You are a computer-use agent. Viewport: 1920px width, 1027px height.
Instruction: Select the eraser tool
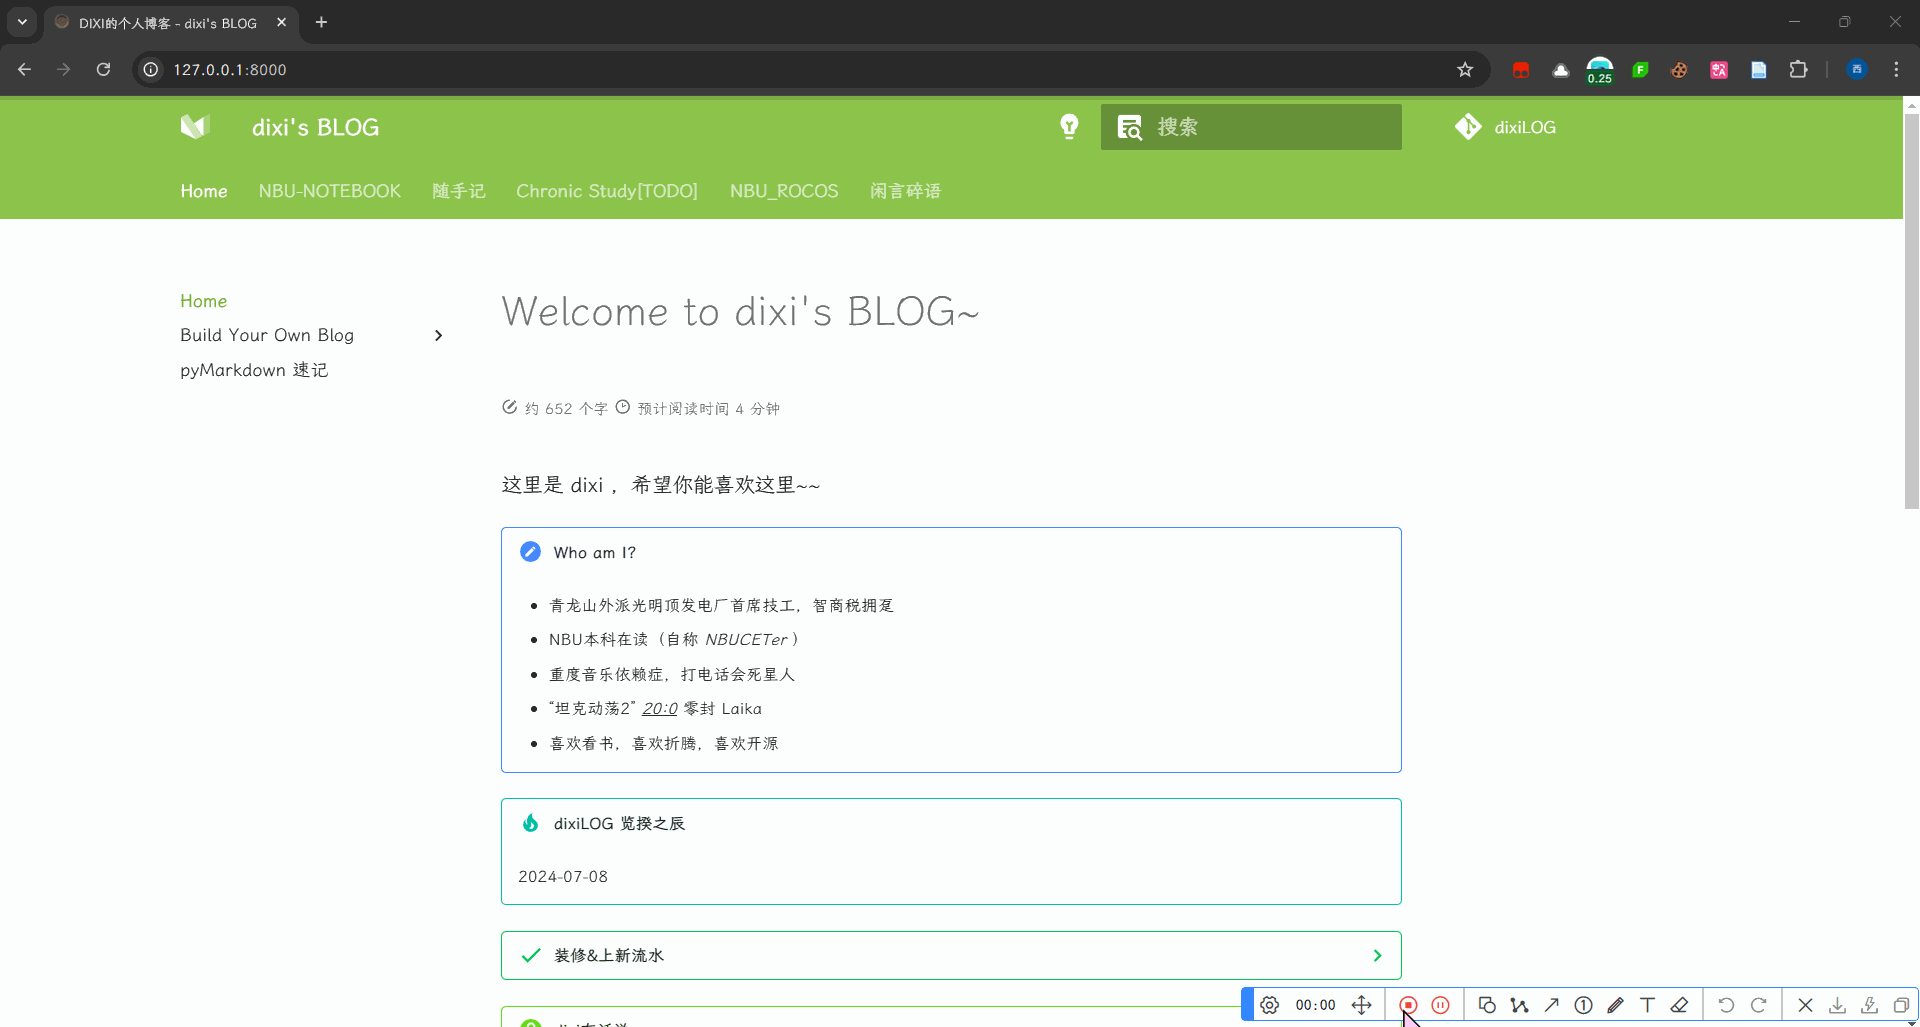pos(1679,1005)
